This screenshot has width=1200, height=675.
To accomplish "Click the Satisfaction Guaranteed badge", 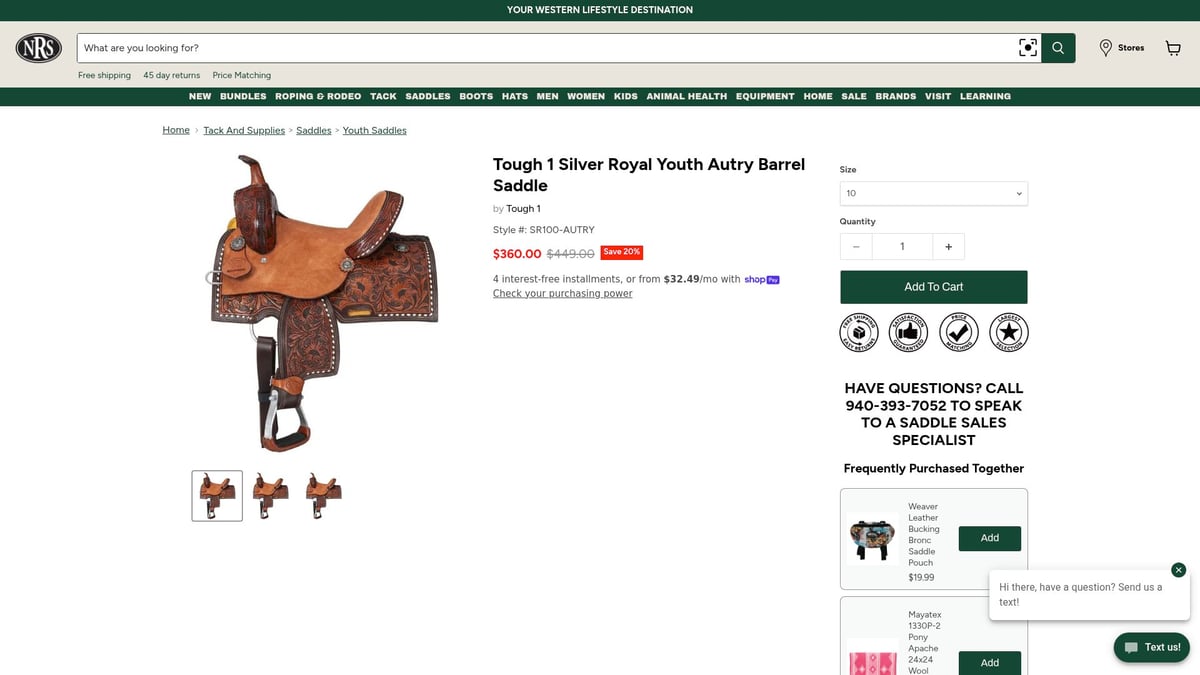I will (x=909, y=332).
